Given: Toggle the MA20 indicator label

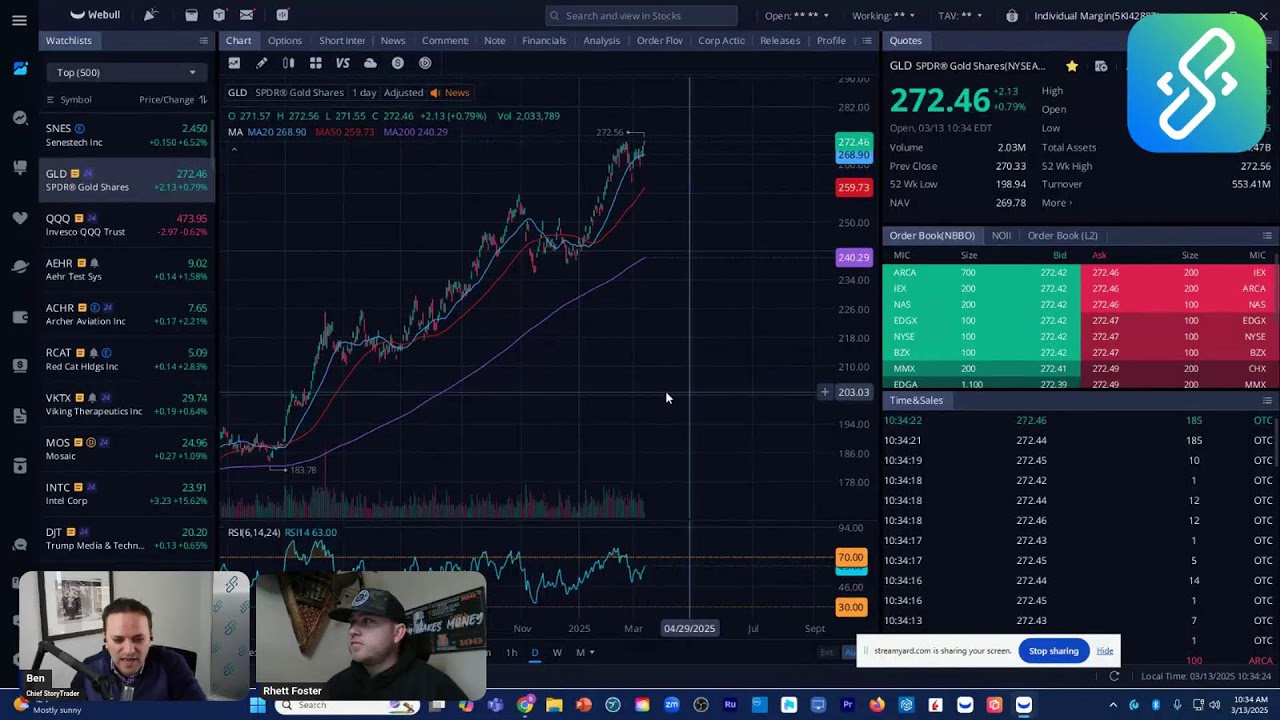Looking at the screenshot, I should click(x=277, y=132).
